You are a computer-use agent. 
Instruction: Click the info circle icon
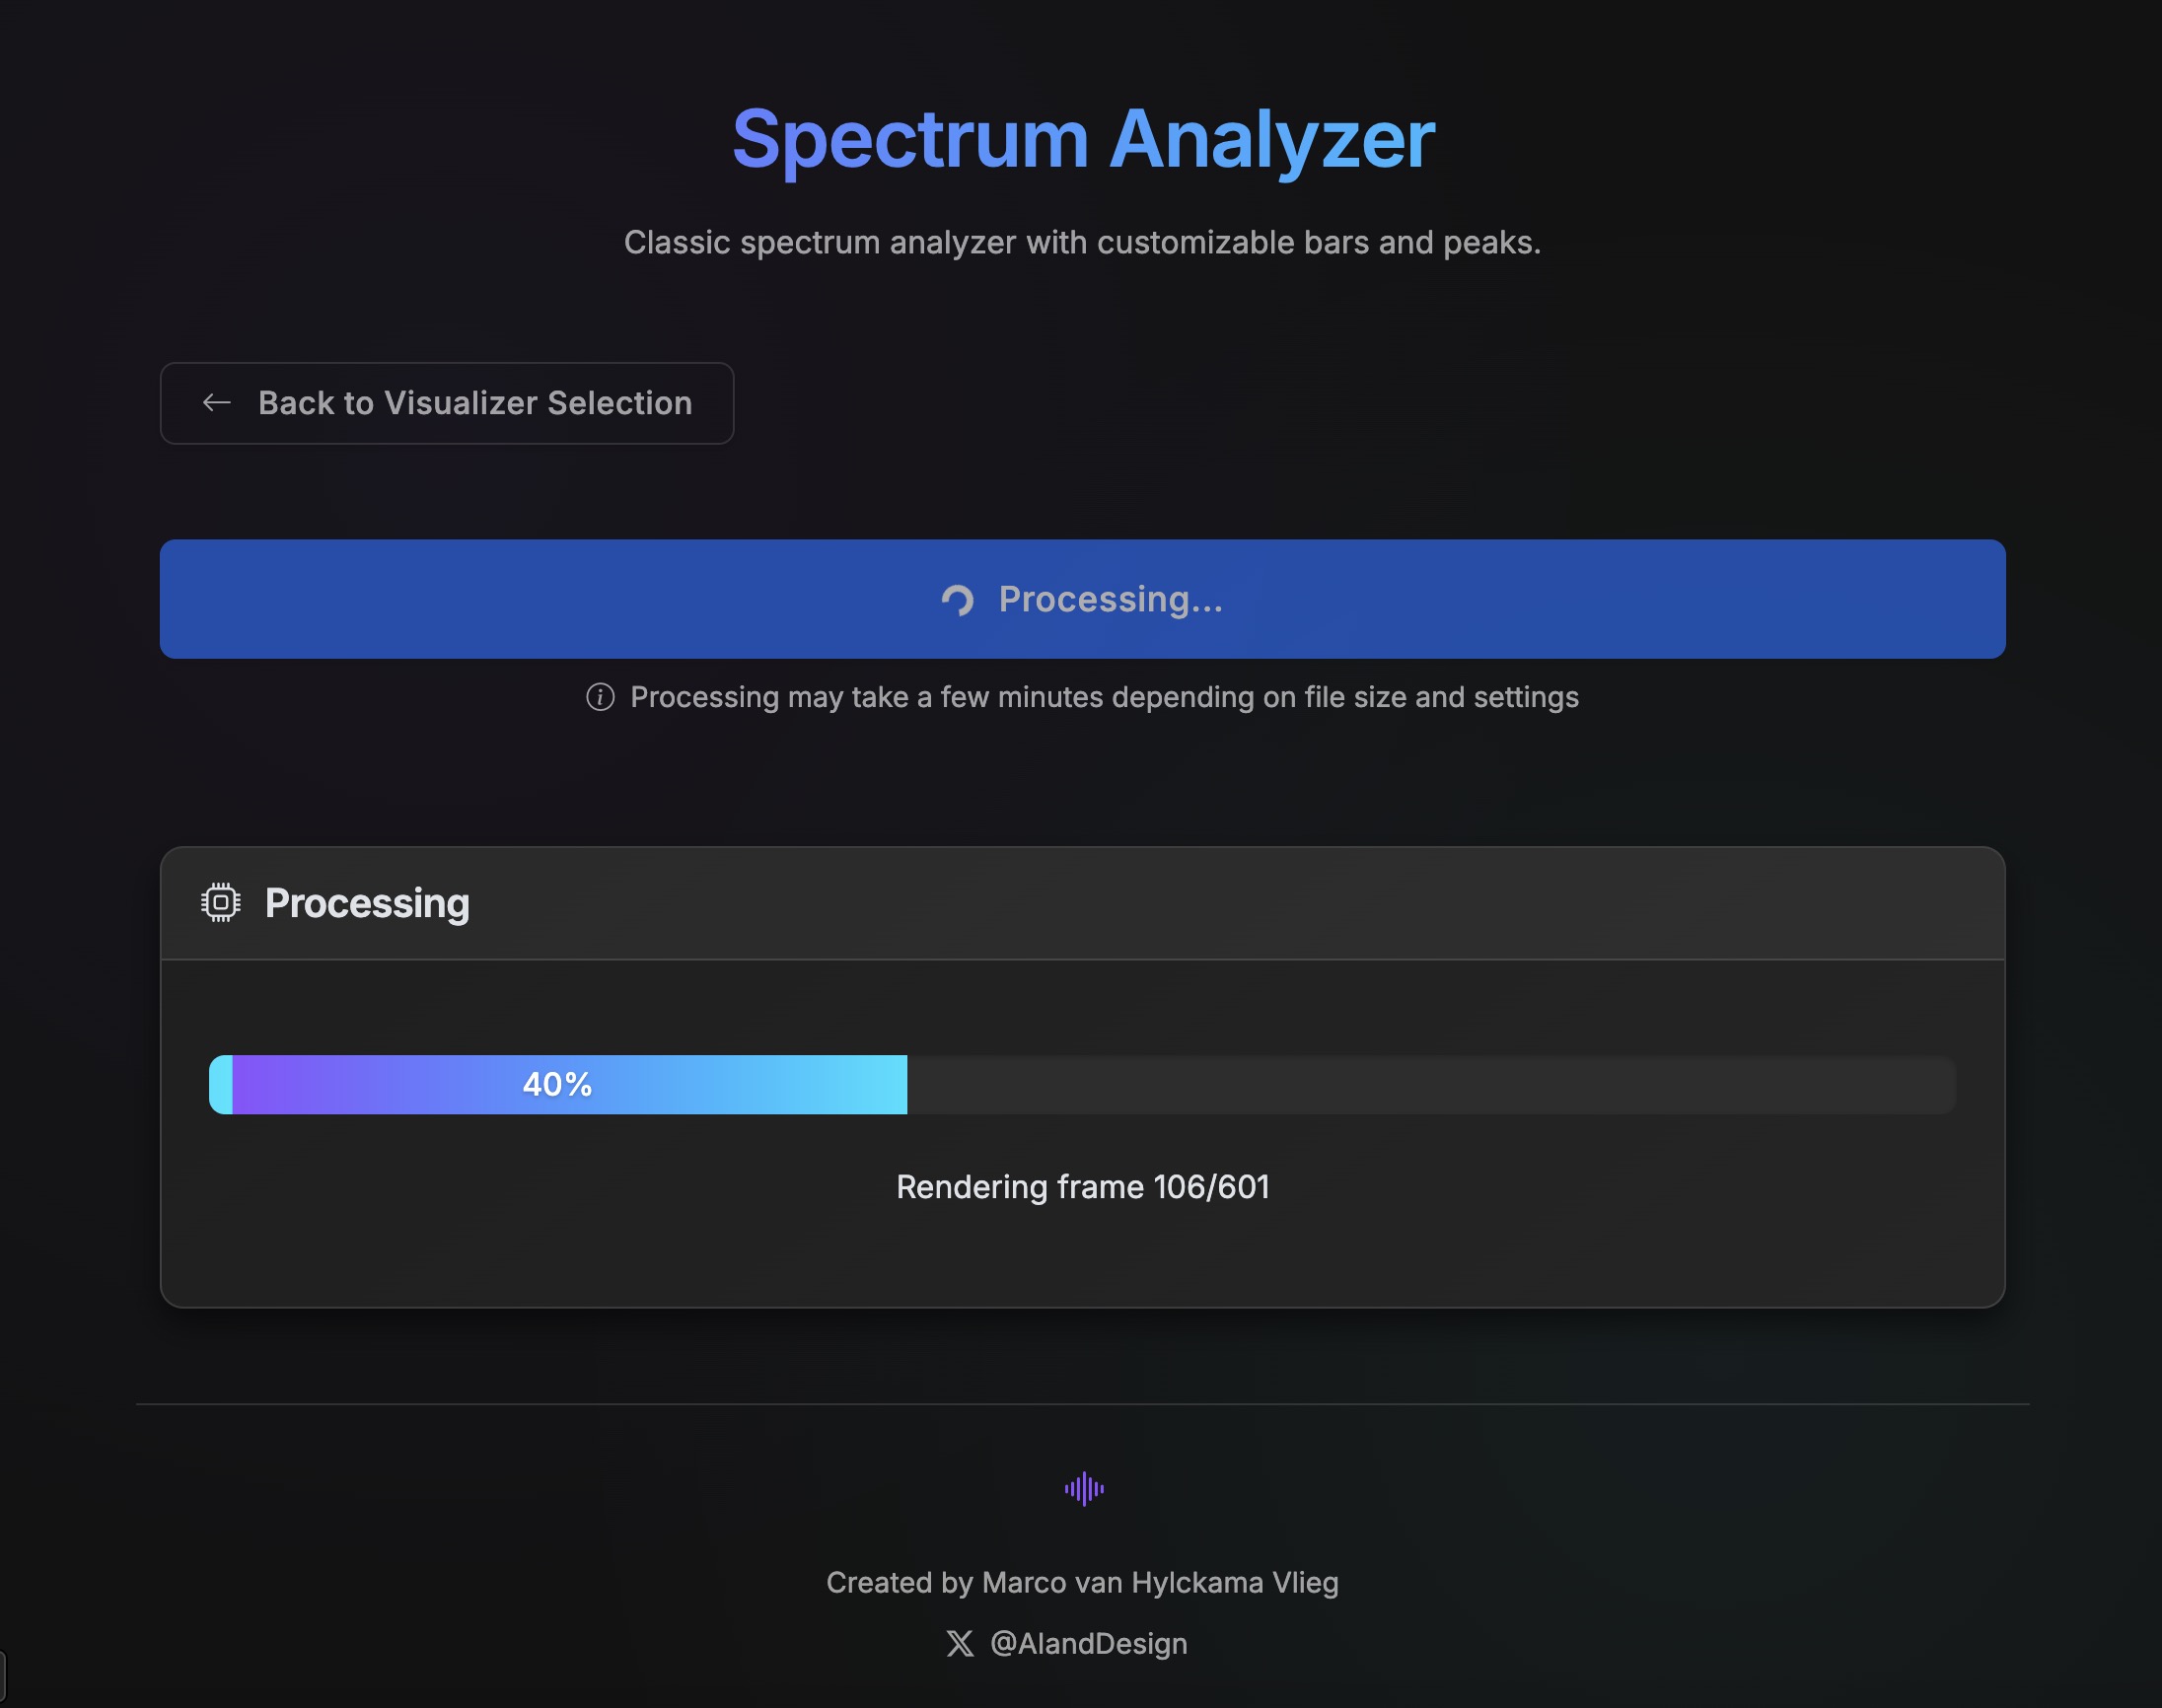(x=600, y=697)
